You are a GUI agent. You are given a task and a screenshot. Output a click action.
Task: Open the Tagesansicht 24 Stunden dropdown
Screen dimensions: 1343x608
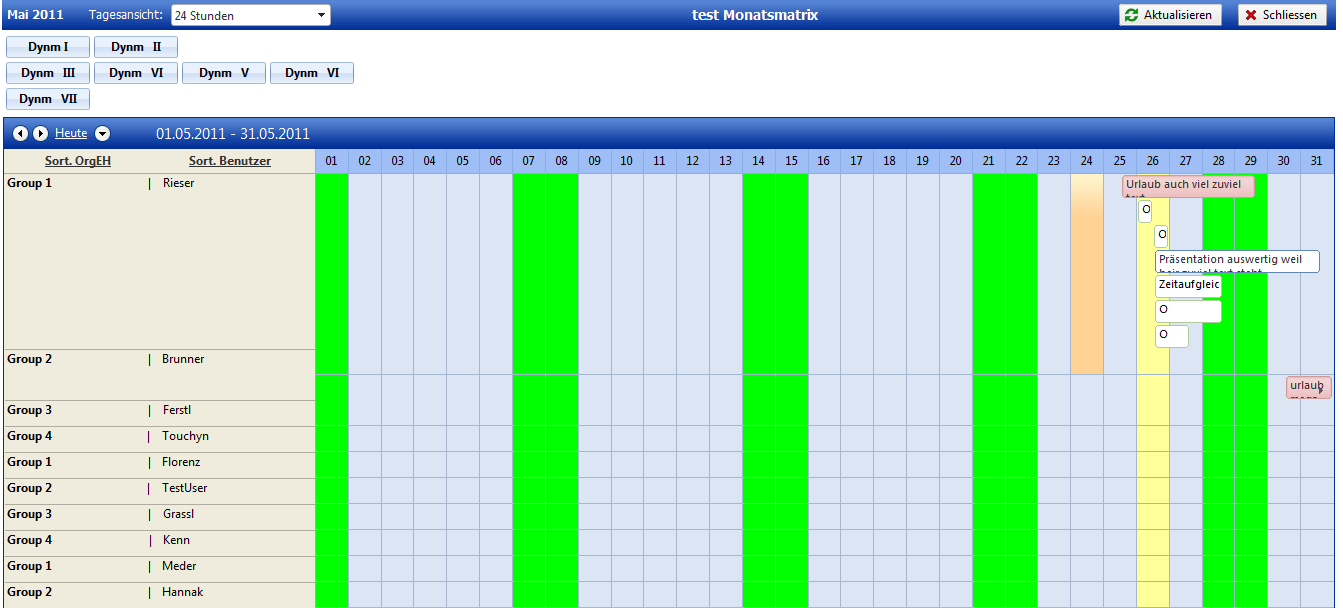tap(250, 15)
